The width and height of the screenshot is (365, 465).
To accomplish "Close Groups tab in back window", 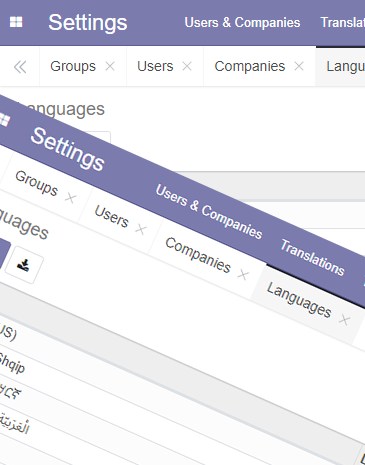I will pos(110,66).
